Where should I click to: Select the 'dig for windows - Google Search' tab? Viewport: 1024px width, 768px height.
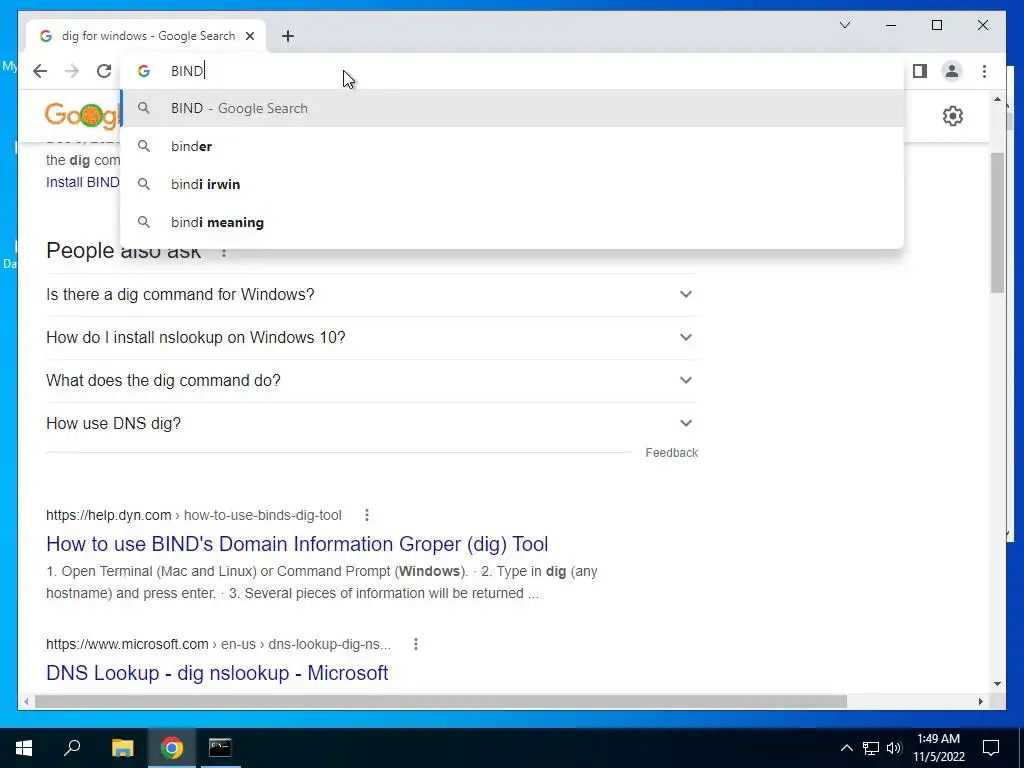click(x=146, y=36)
